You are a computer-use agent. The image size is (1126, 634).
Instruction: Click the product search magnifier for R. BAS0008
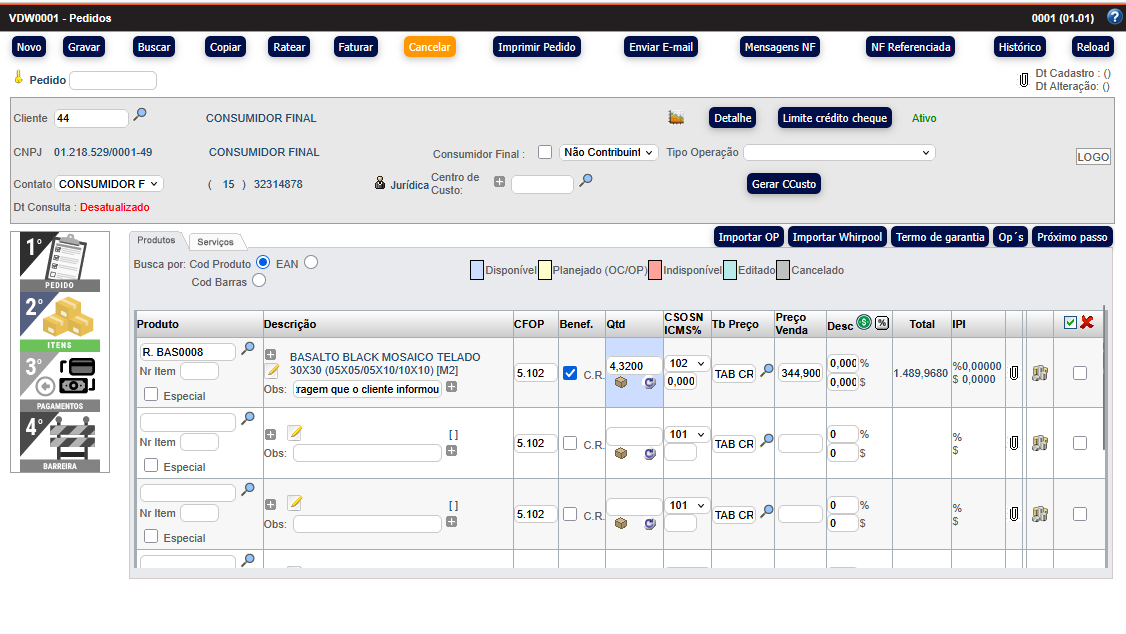click(x=248, y=349)
